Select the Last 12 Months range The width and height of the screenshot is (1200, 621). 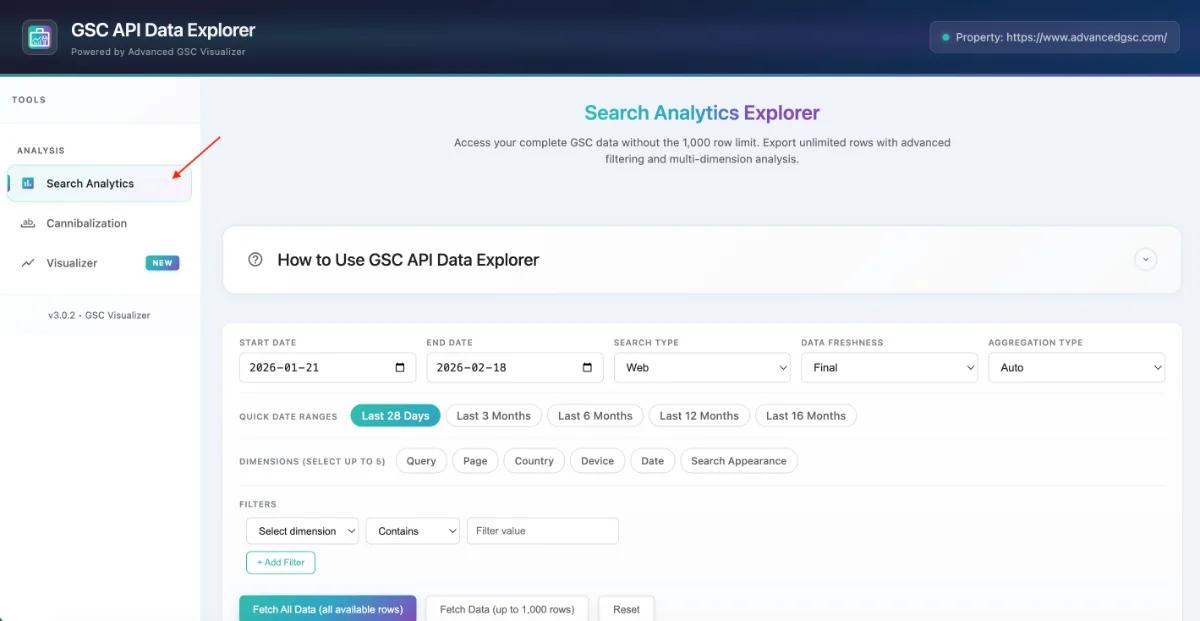point(699,416)
